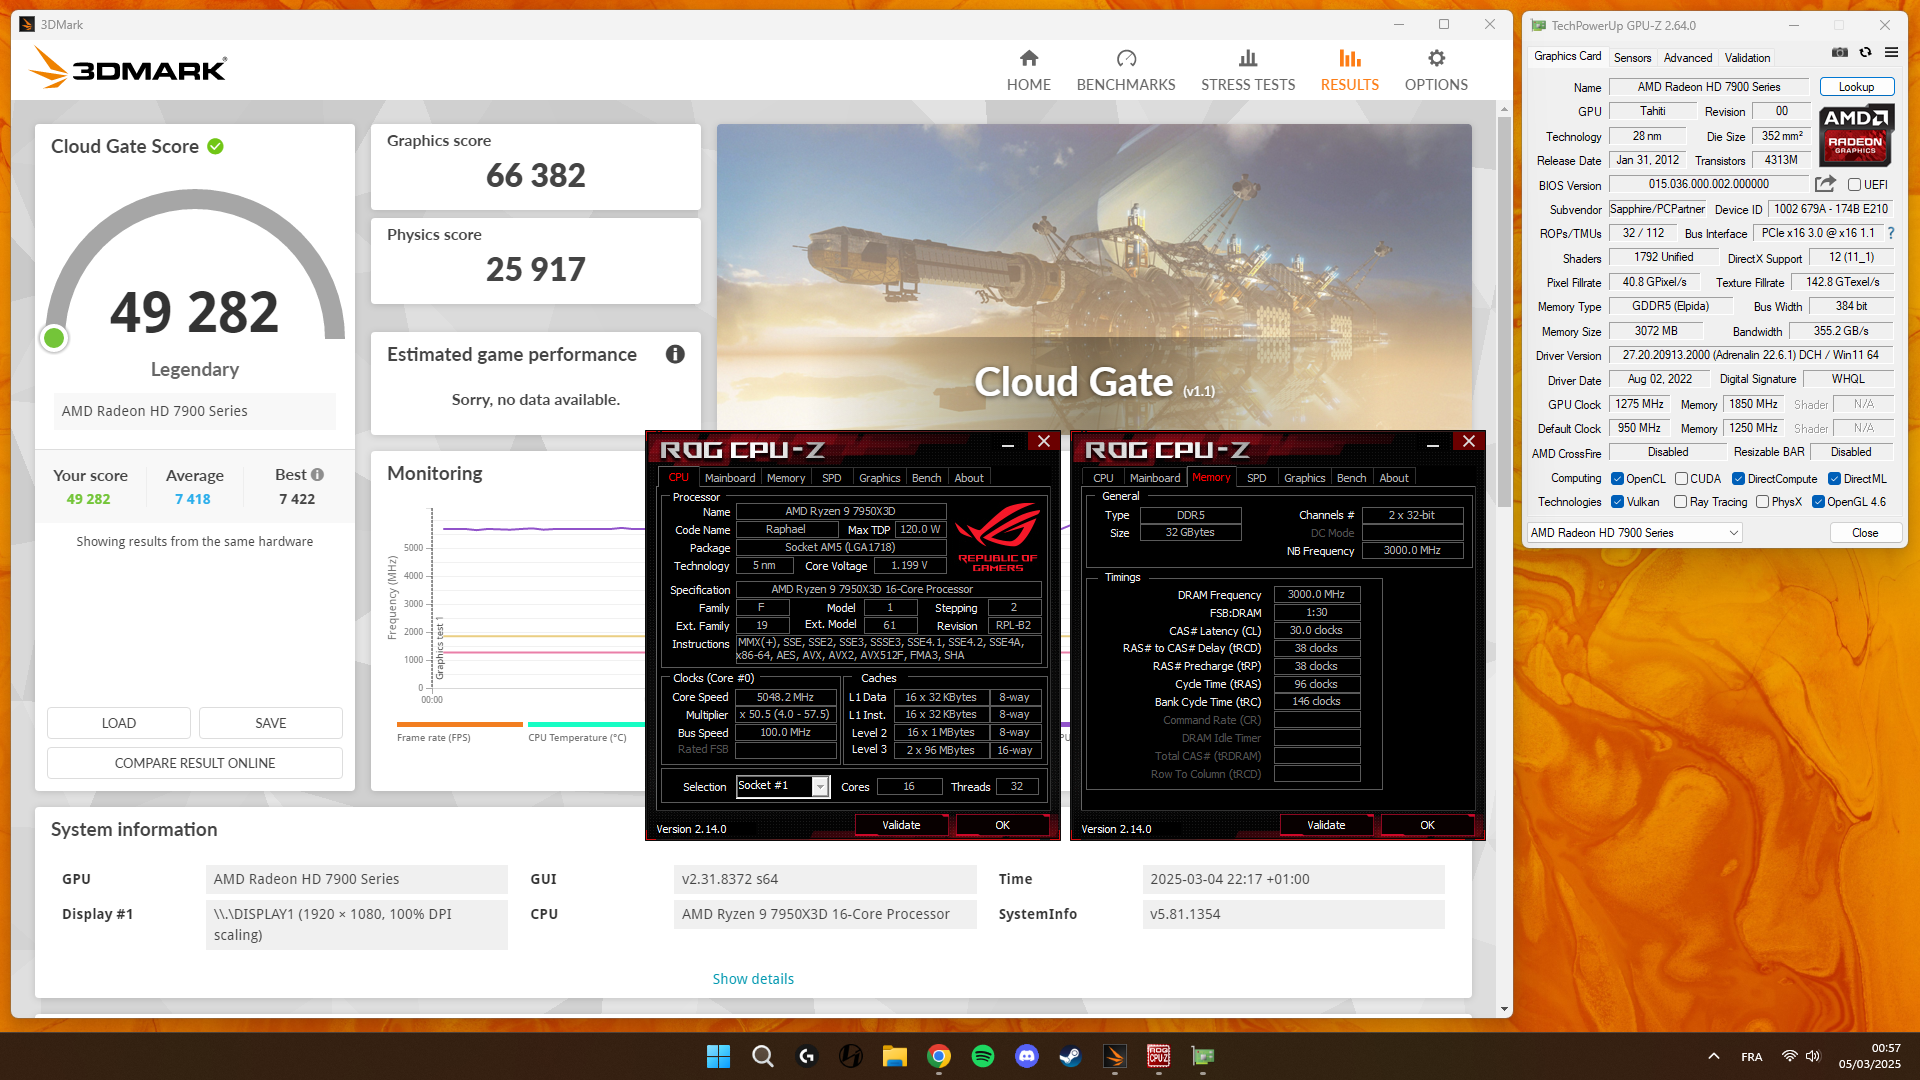Click COMPARE RESULT ONLINE button
This screenshot has width=1920, height=1080.
195,763
